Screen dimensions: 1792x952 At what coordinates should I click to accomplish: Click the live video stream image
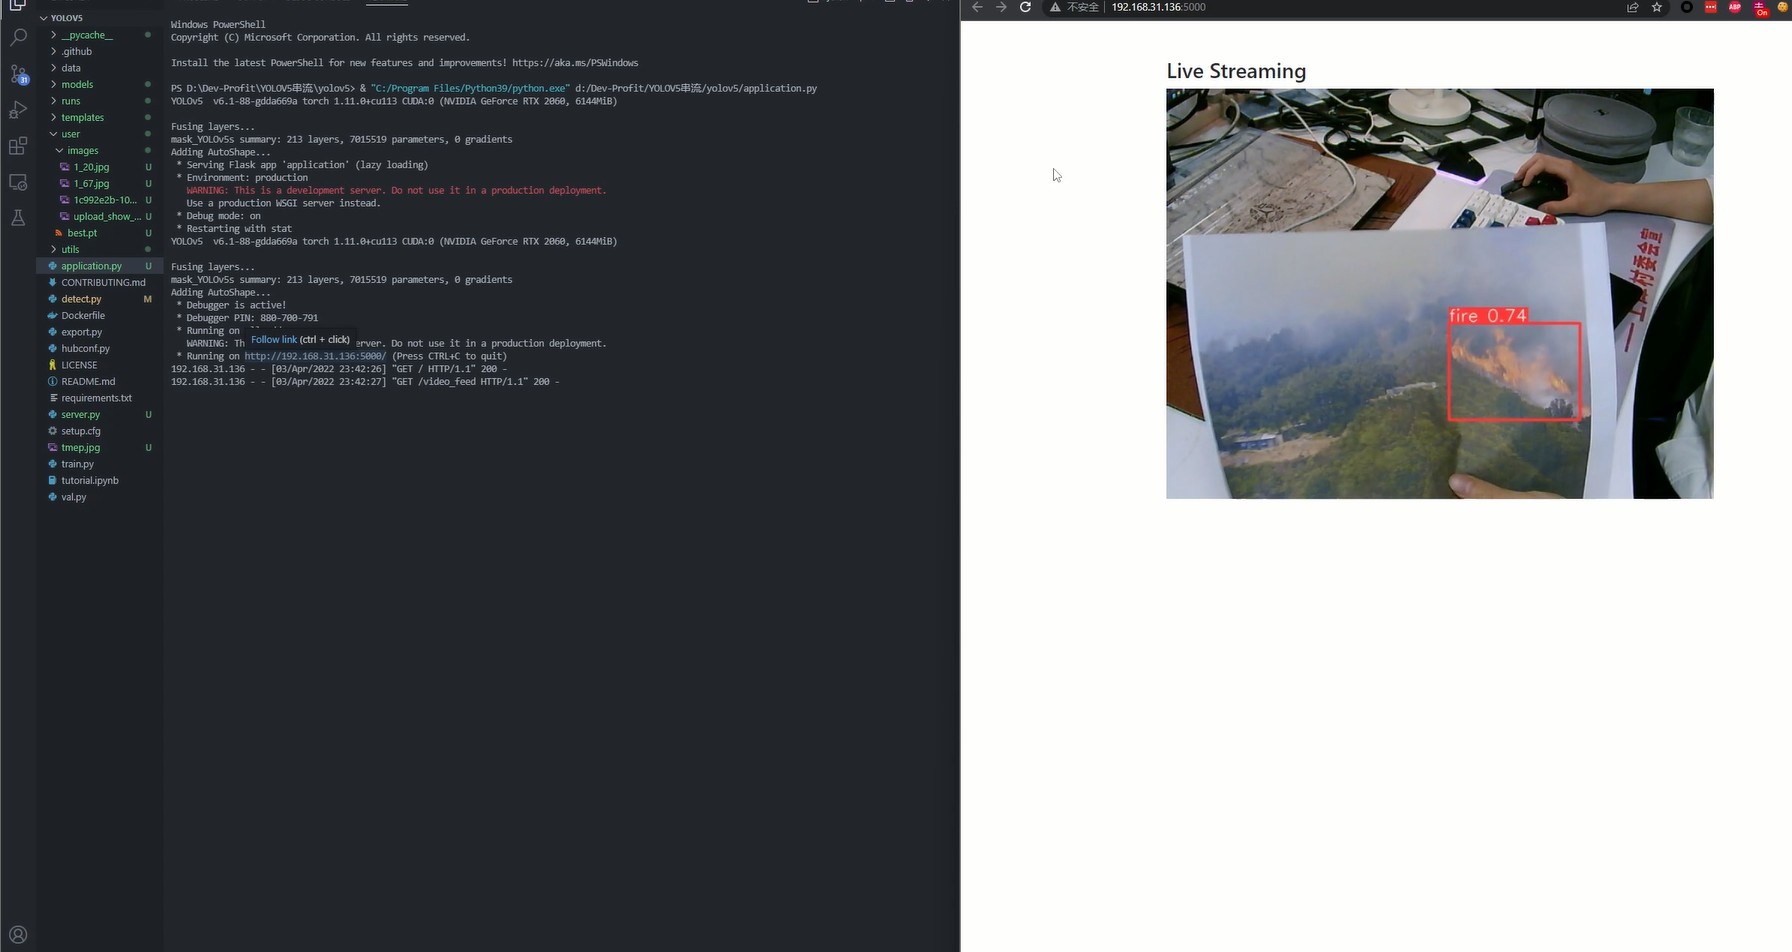[1439, 293]
